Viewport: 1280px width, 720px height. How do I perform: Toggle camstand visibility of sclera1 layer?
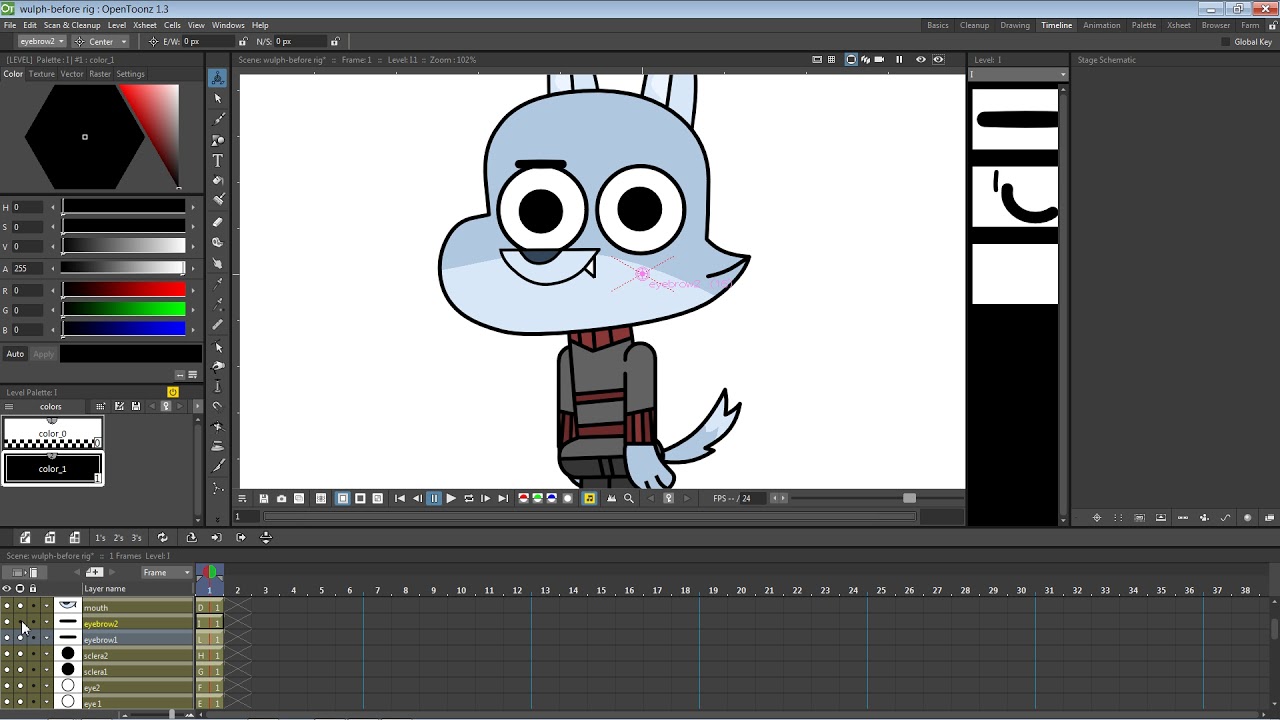pyautogui.click(x=19, y=671)
